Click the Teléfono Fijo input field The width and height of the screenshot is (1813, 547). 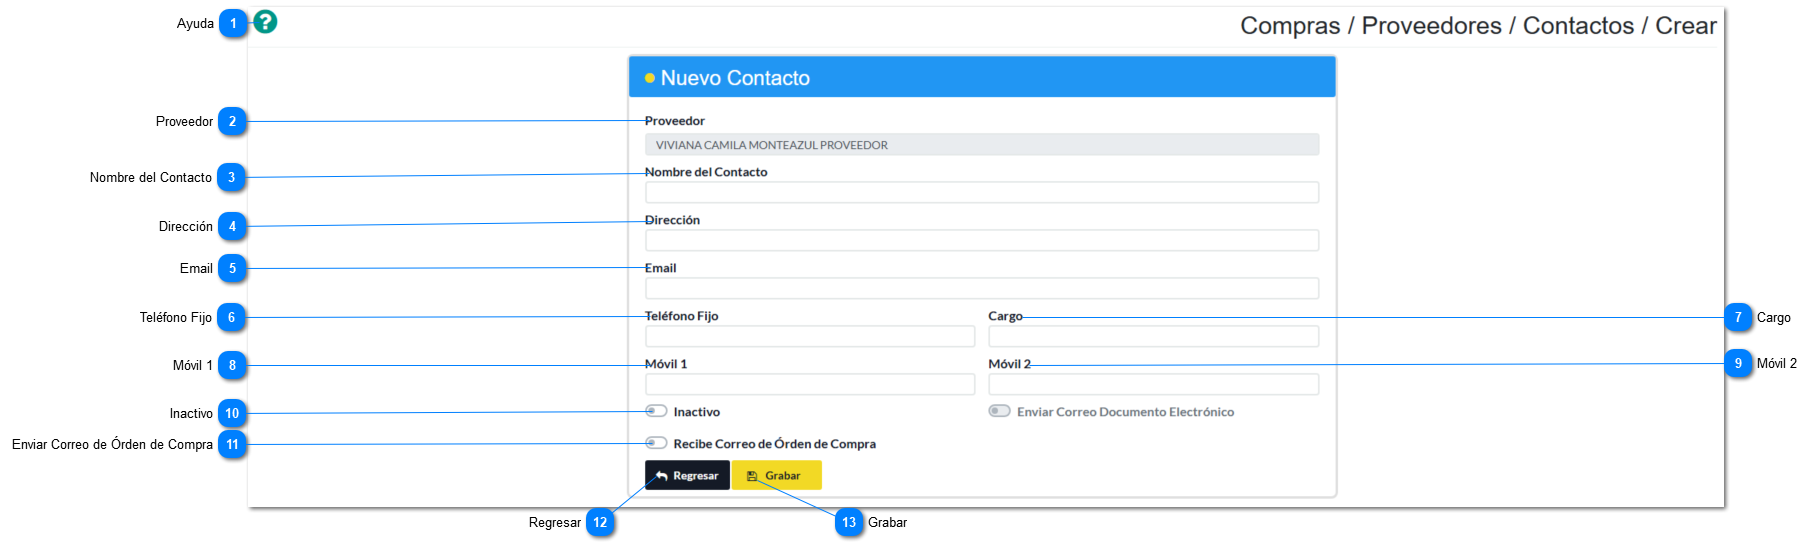810,336
